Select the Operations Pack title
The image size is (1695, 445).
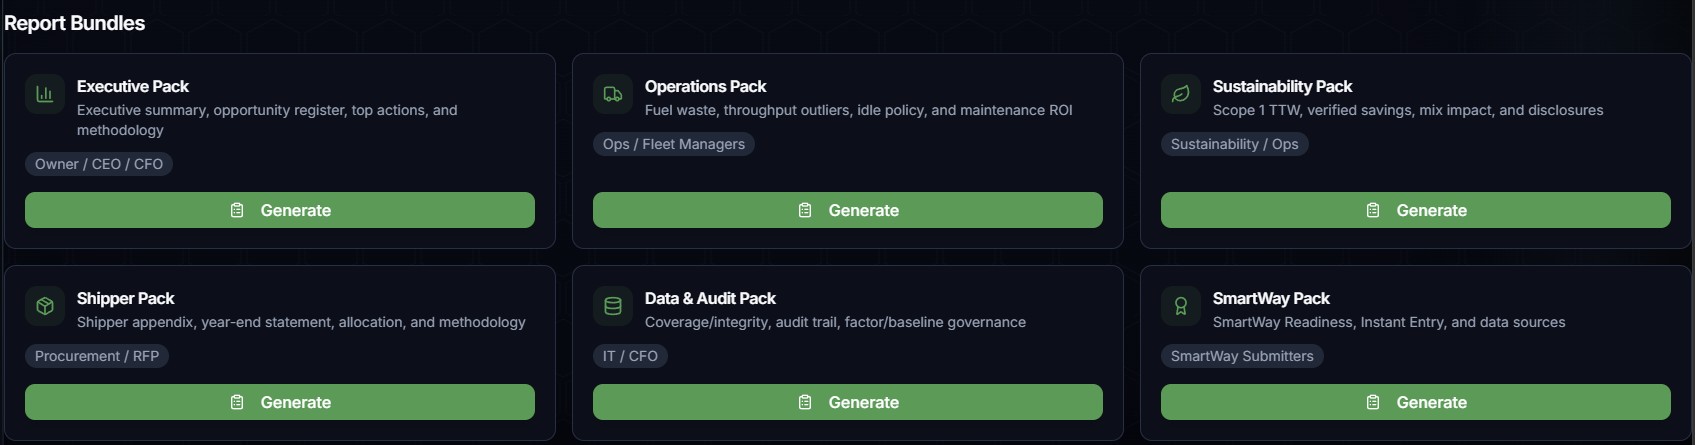point(706,86)
